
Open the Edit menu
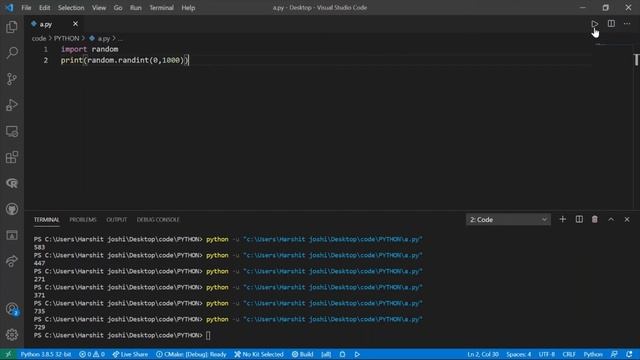tap(44, 8)
